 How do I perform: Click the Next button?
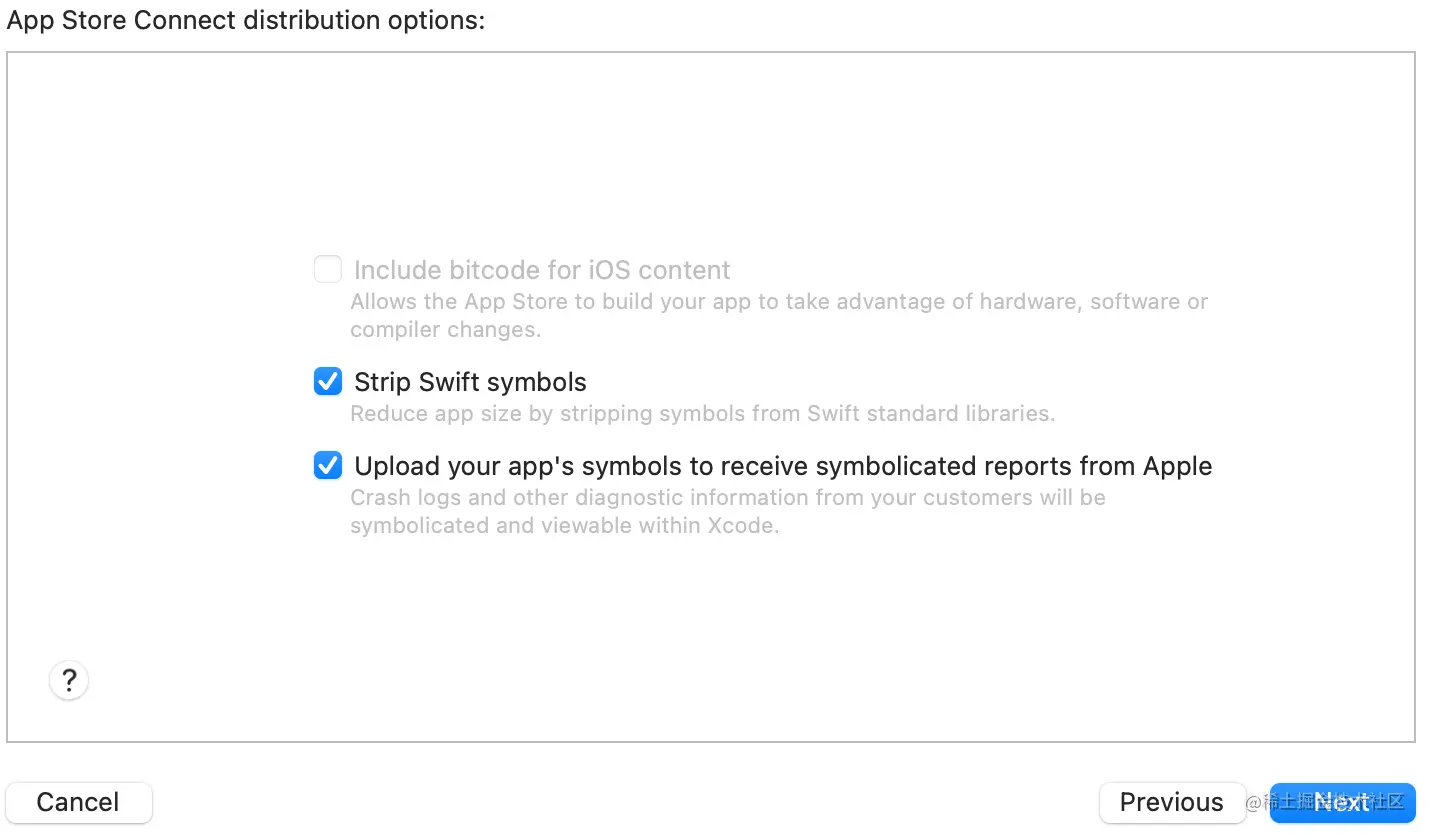point(1342,802)
